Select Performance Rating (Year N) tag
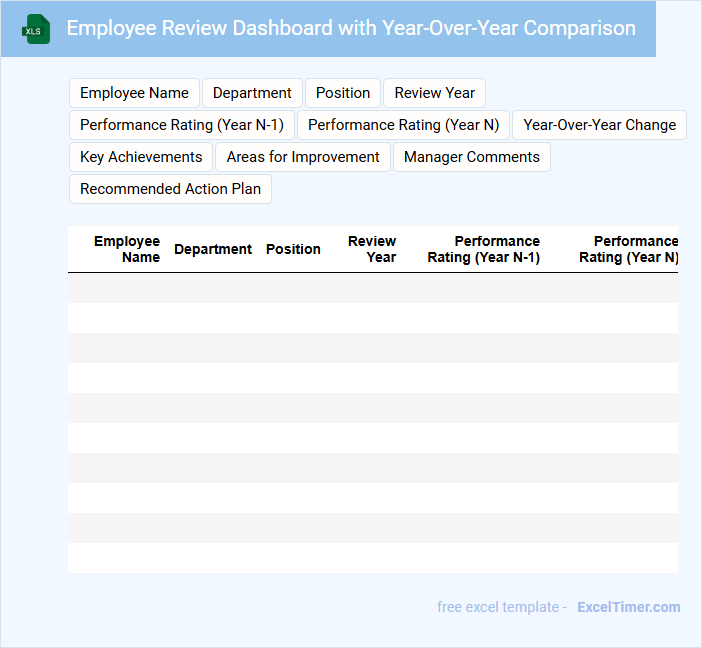Screen dimensions: 702x648 pos(403,125)
